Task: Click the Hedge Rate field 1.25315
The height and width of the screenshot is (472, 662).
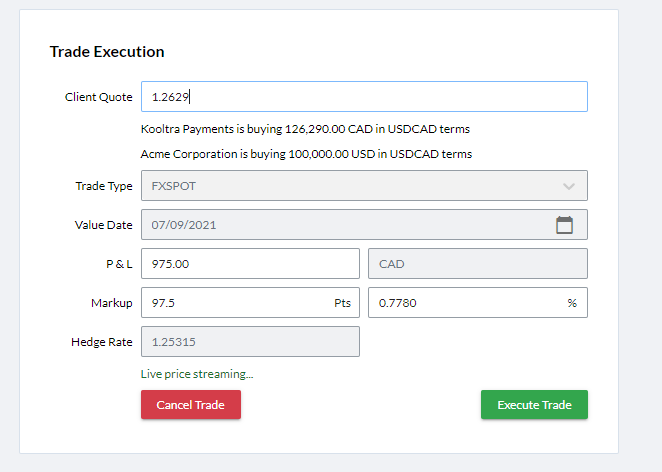Action: click(250, 341)
